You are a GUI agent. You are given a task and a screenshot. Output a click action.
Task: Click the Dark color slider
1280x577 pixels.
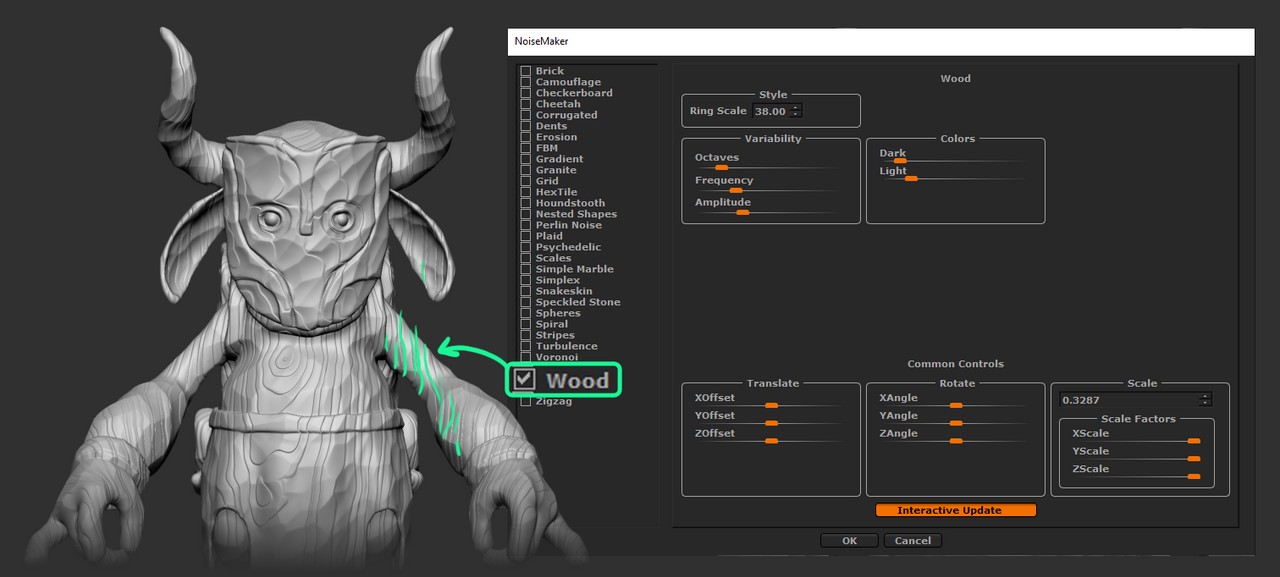click(x=900, y=160)
